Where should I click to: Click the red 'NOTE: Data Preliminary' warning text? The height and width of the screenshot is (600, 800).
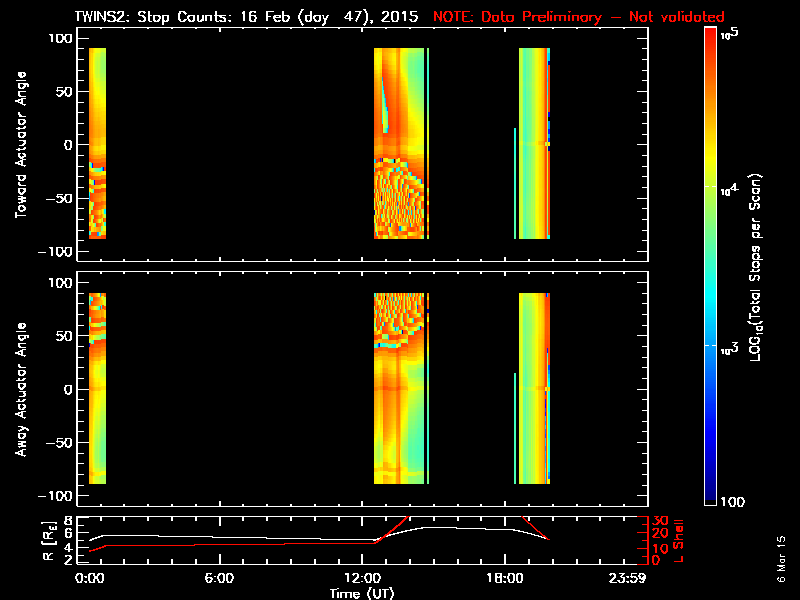tap(578, 17)
